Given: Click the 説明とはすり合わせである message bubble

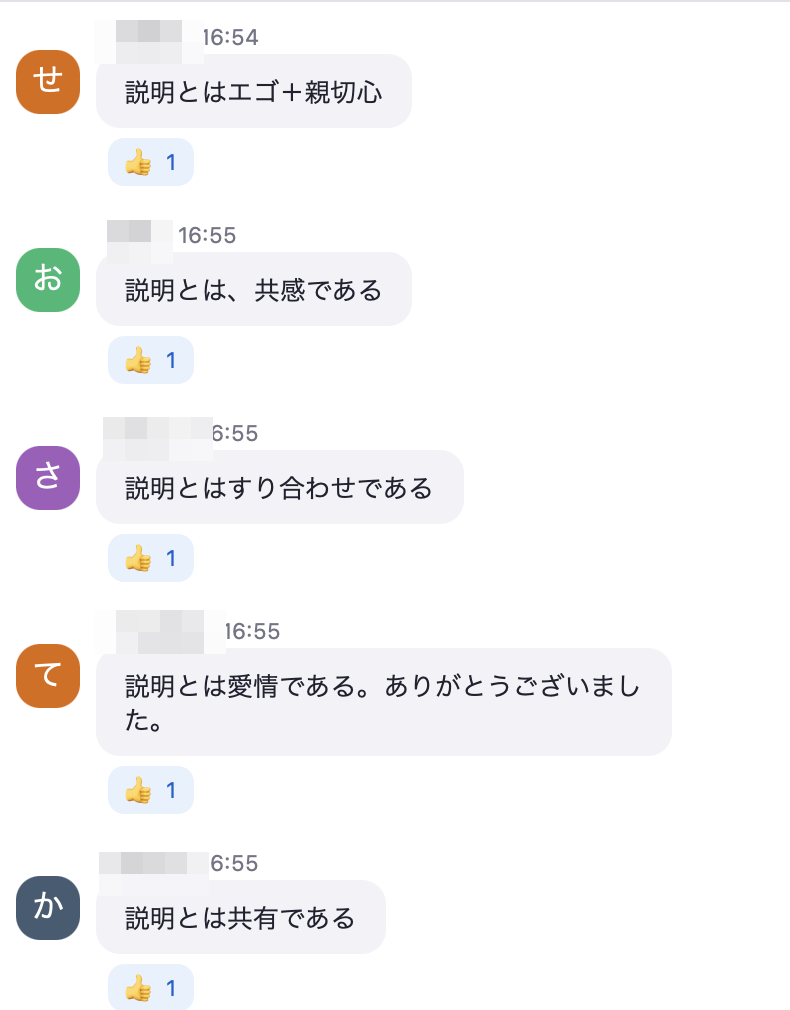Looking at the screenshot, I should (279, 488).
